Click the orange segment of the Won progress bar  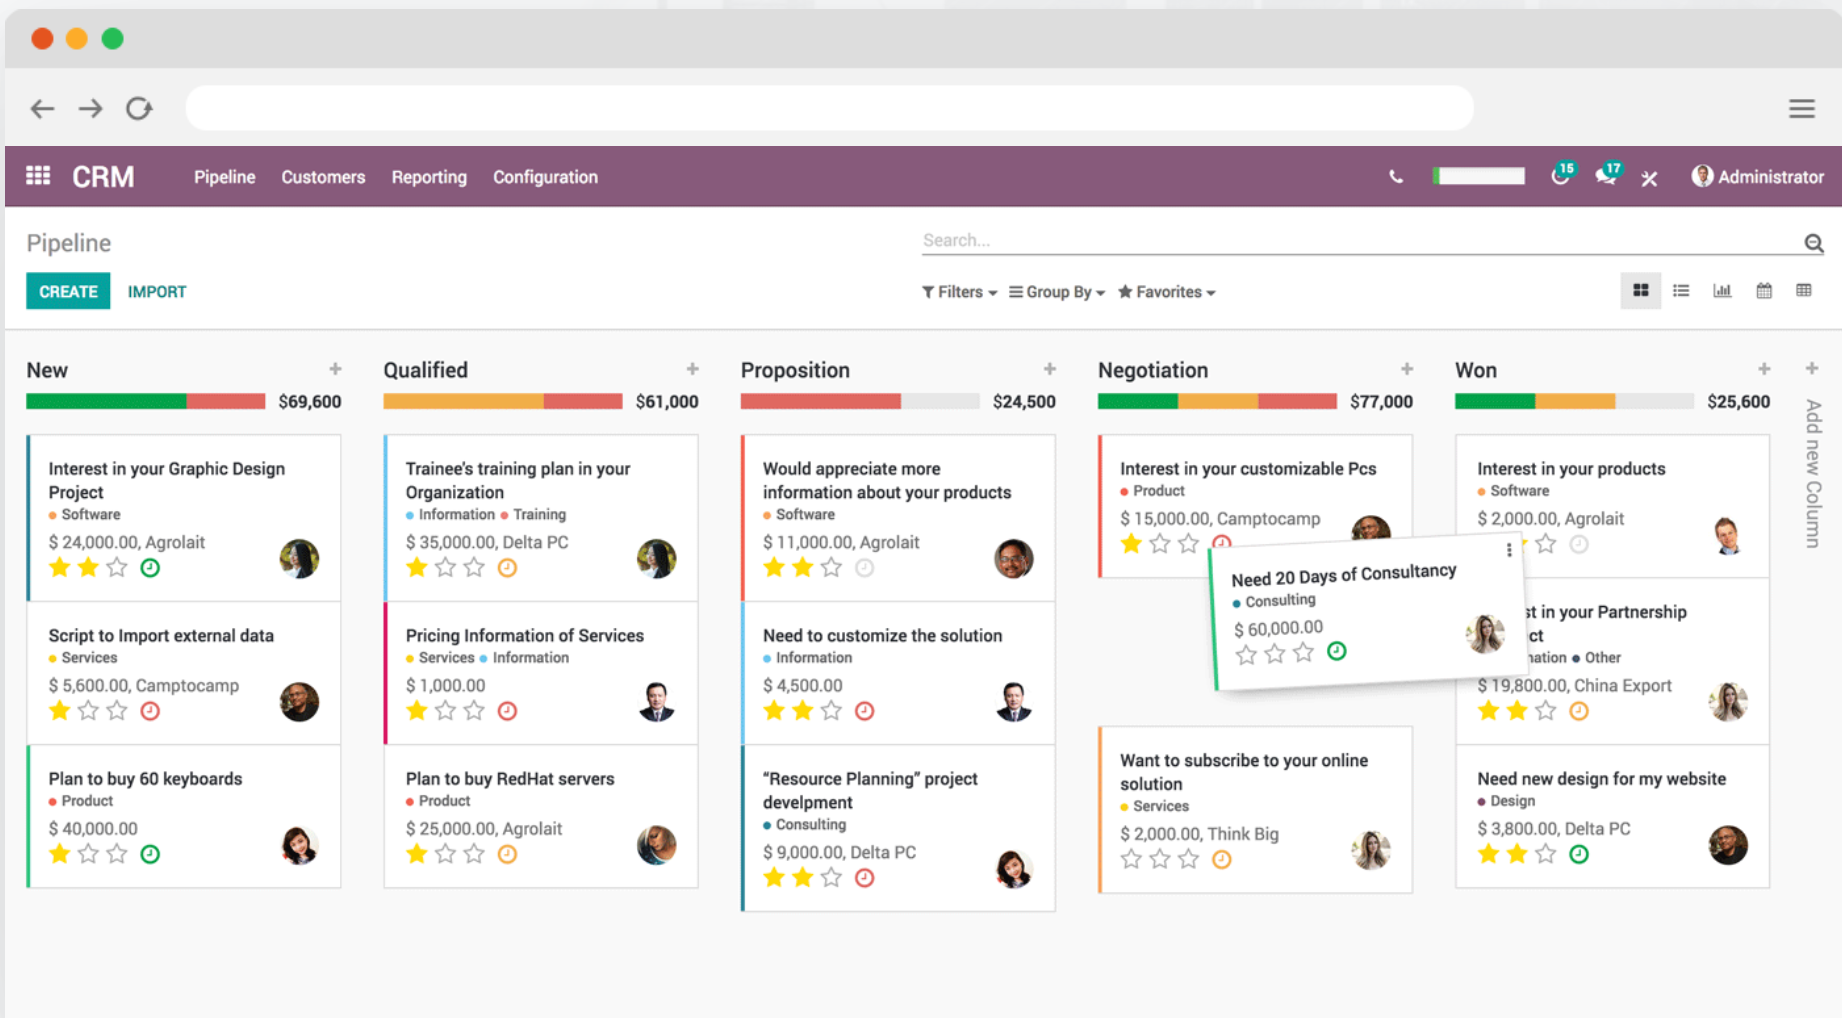click(x=1575, y=401)
